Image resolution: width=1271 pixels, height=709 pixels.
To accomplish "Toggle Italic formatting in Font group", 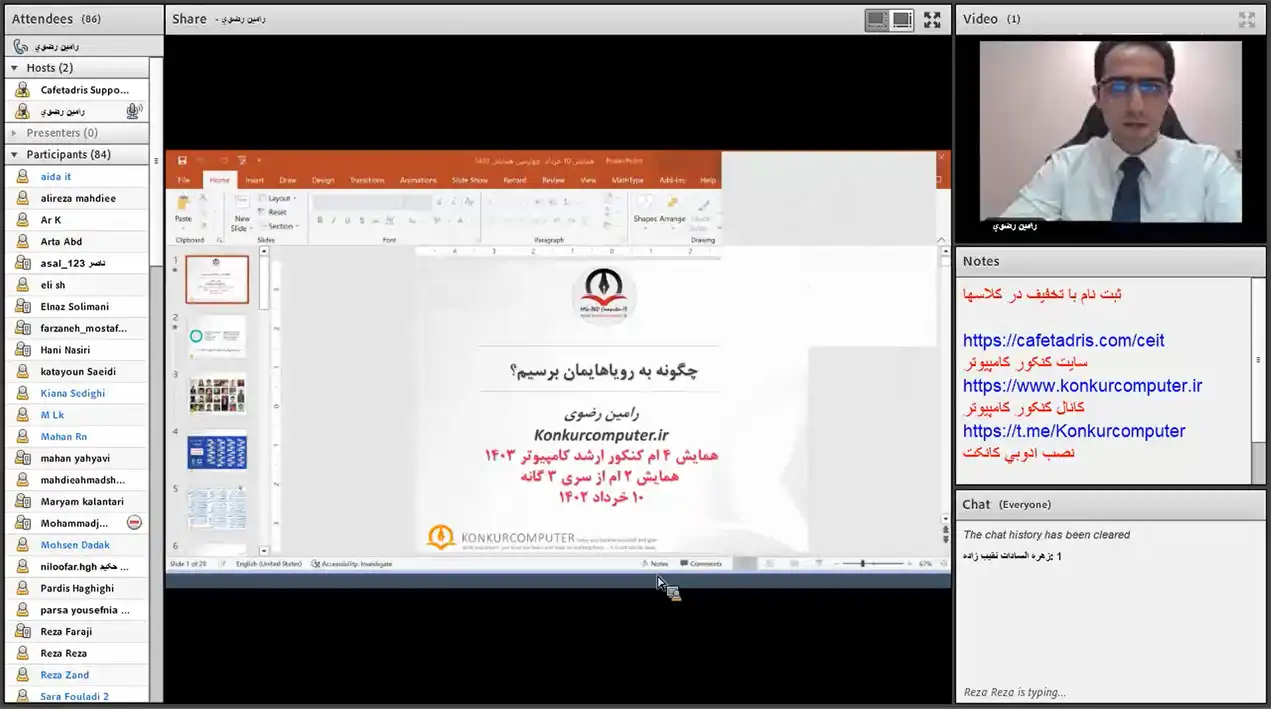I will tap(334, 220).
